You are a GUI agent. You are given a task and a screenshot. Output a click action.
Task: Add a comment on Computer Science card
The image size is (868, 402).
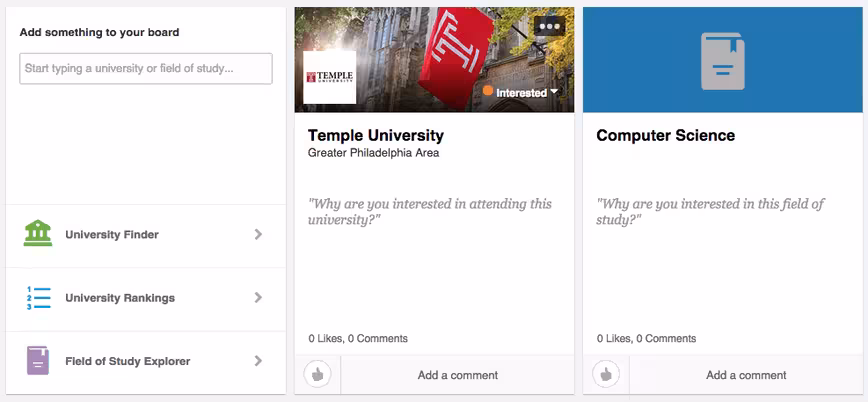746,375
